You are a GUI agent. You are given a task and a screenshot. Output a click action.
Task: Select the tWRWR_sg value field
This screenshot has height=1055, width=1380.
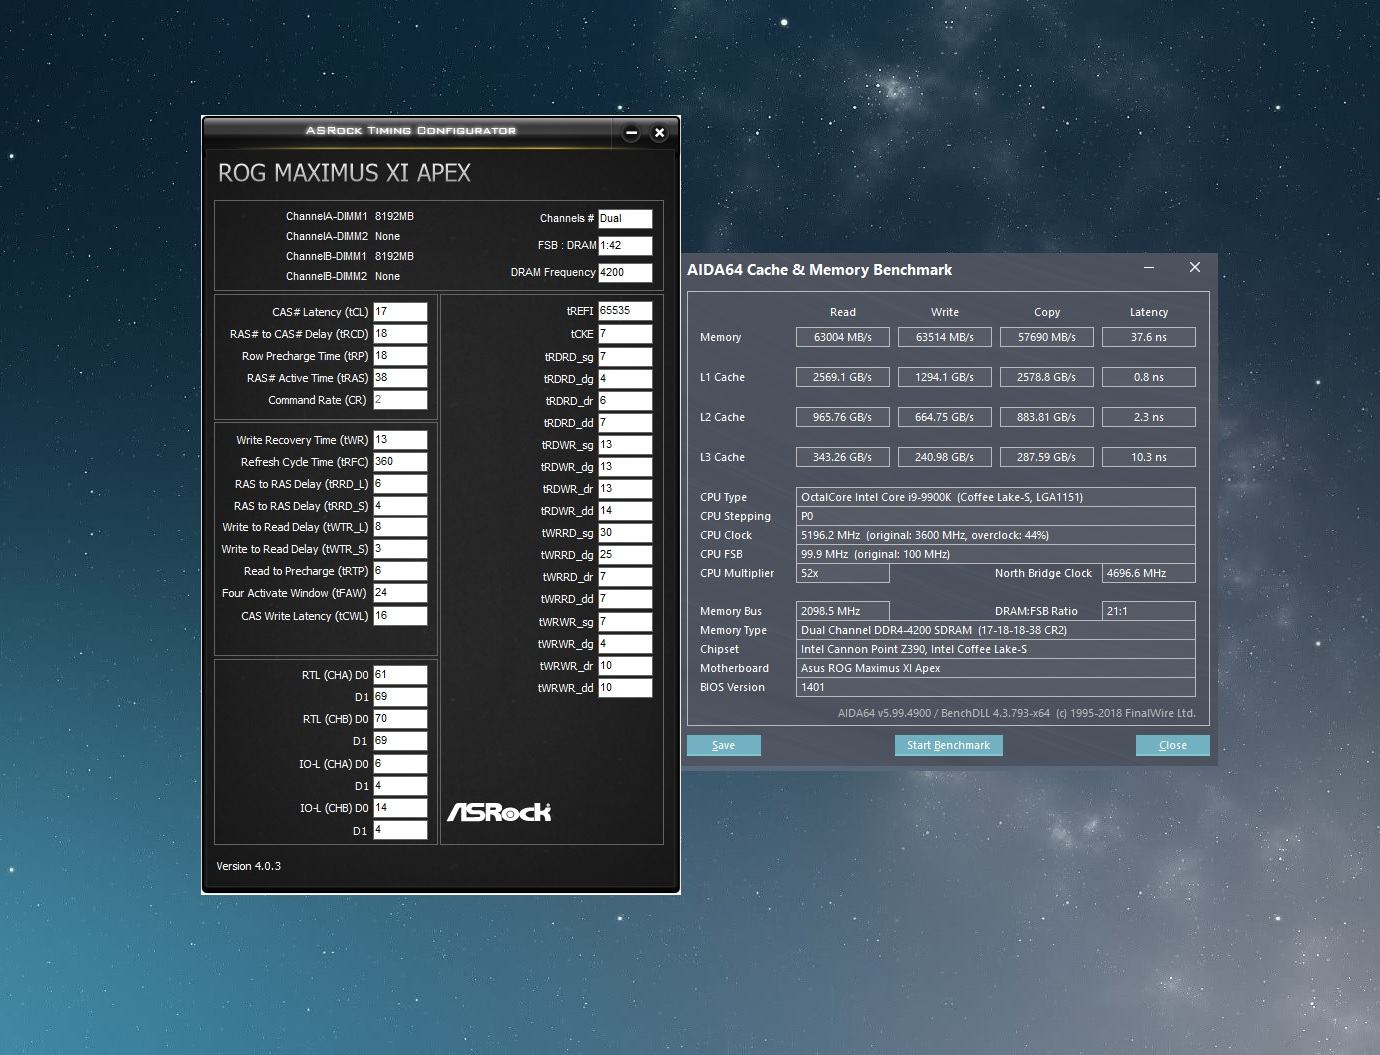pos(625,622)
